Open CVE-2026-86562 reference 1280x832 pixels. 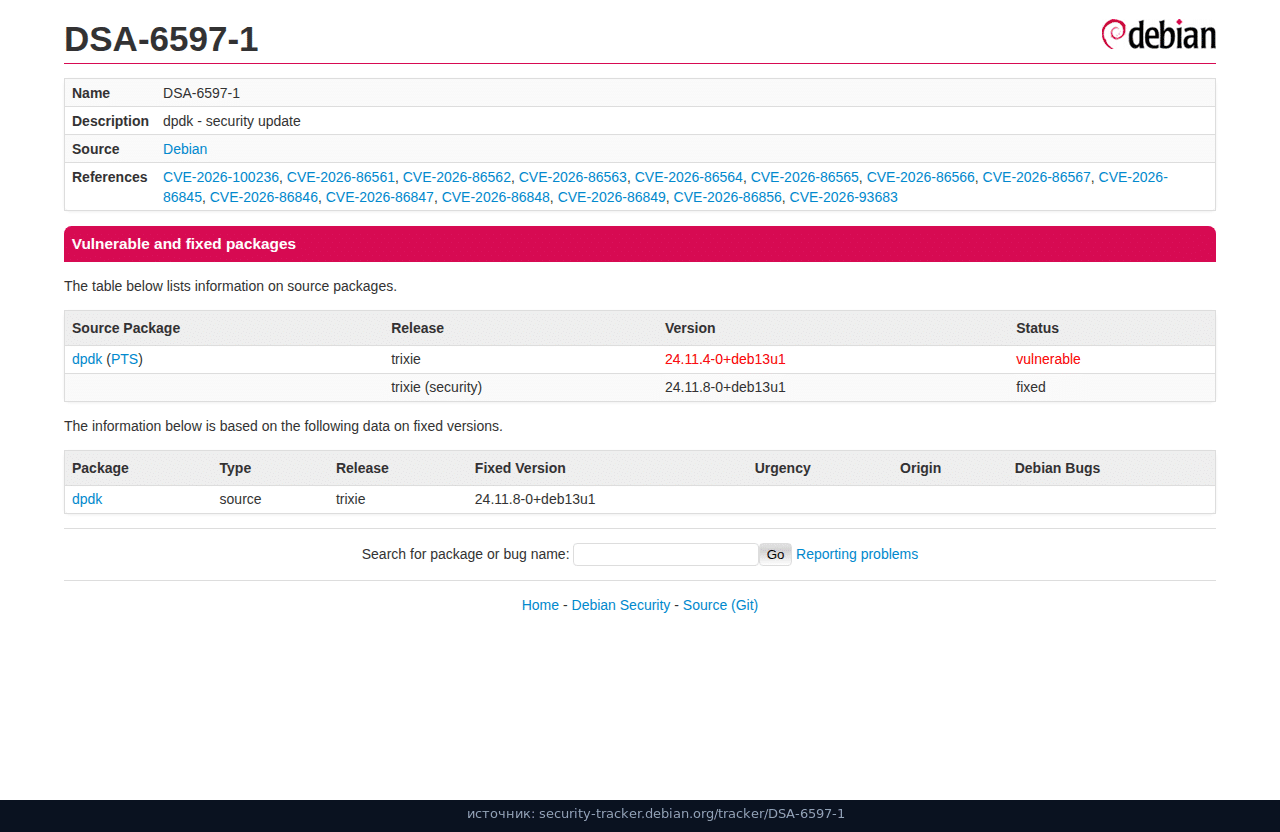[457, 177]
